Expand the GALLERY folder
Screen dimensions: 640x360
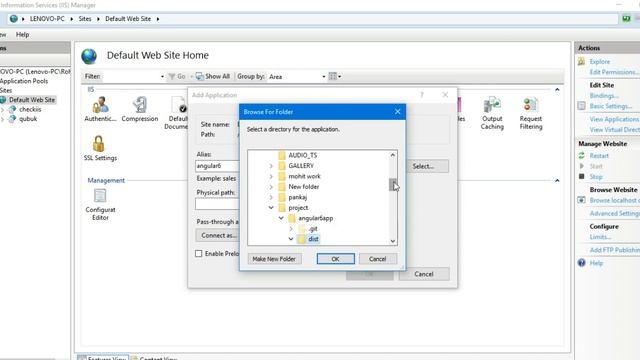271,166
